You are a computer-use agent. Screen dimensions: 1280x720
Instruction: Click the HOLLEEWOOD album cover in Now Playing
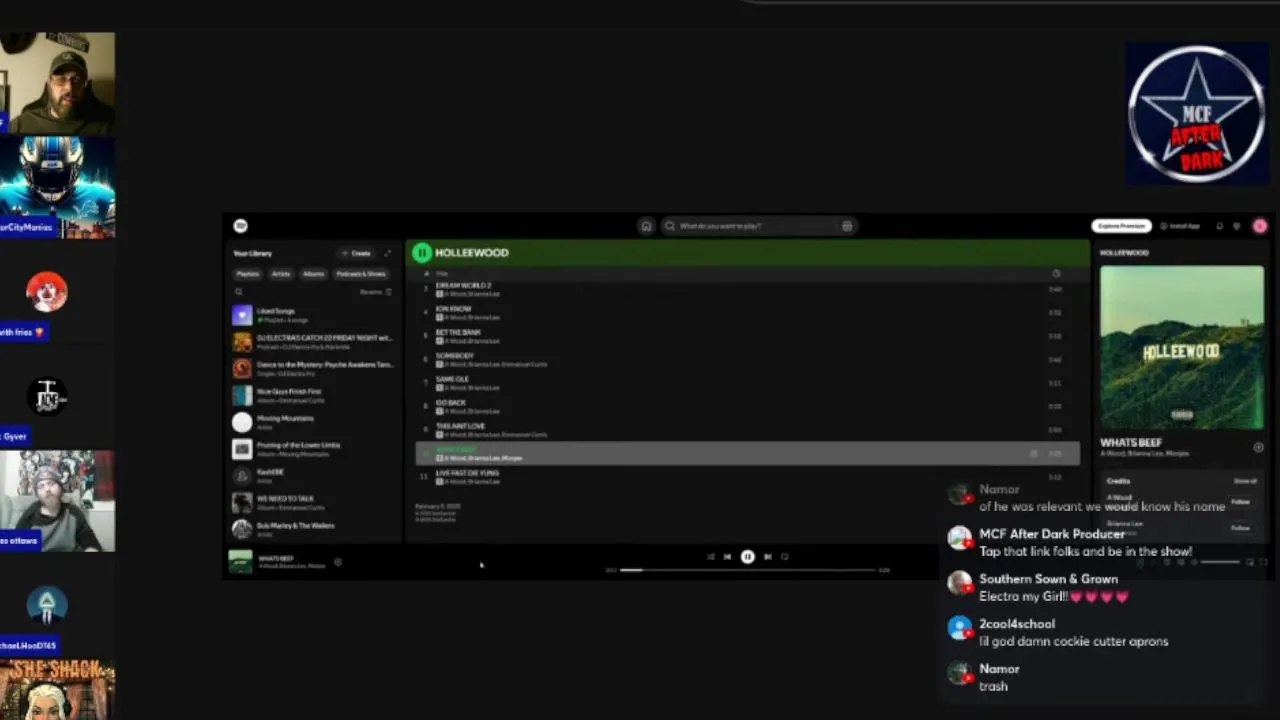(1181, 347)
